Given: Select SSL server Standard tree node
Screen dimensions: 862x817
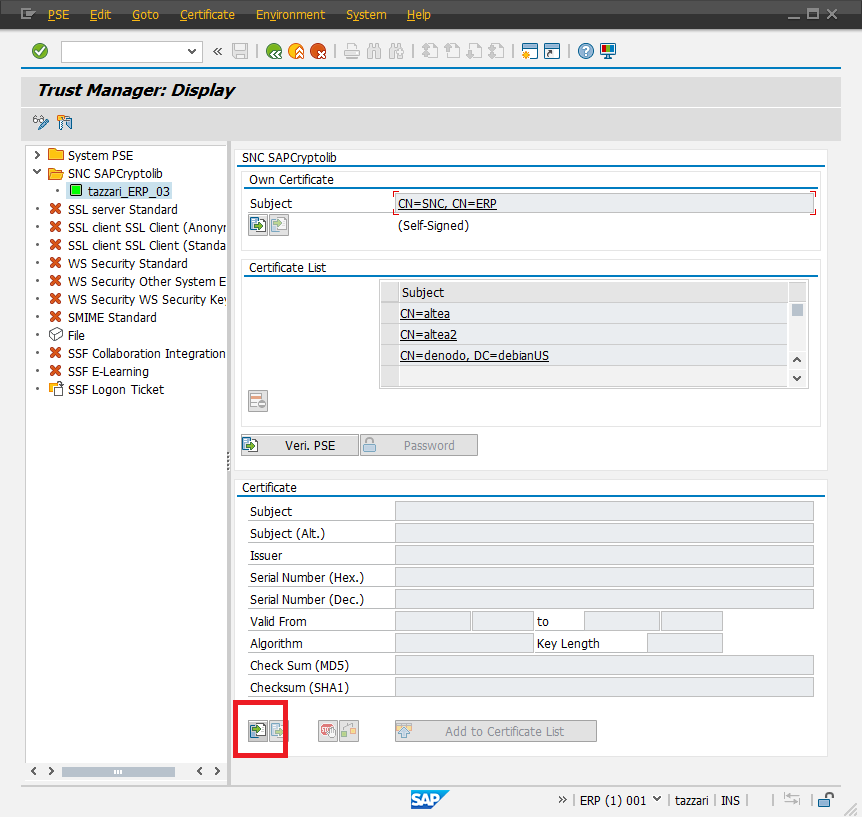Looking at the screenshot, I should pyautogui.click(x=123, y=209).
